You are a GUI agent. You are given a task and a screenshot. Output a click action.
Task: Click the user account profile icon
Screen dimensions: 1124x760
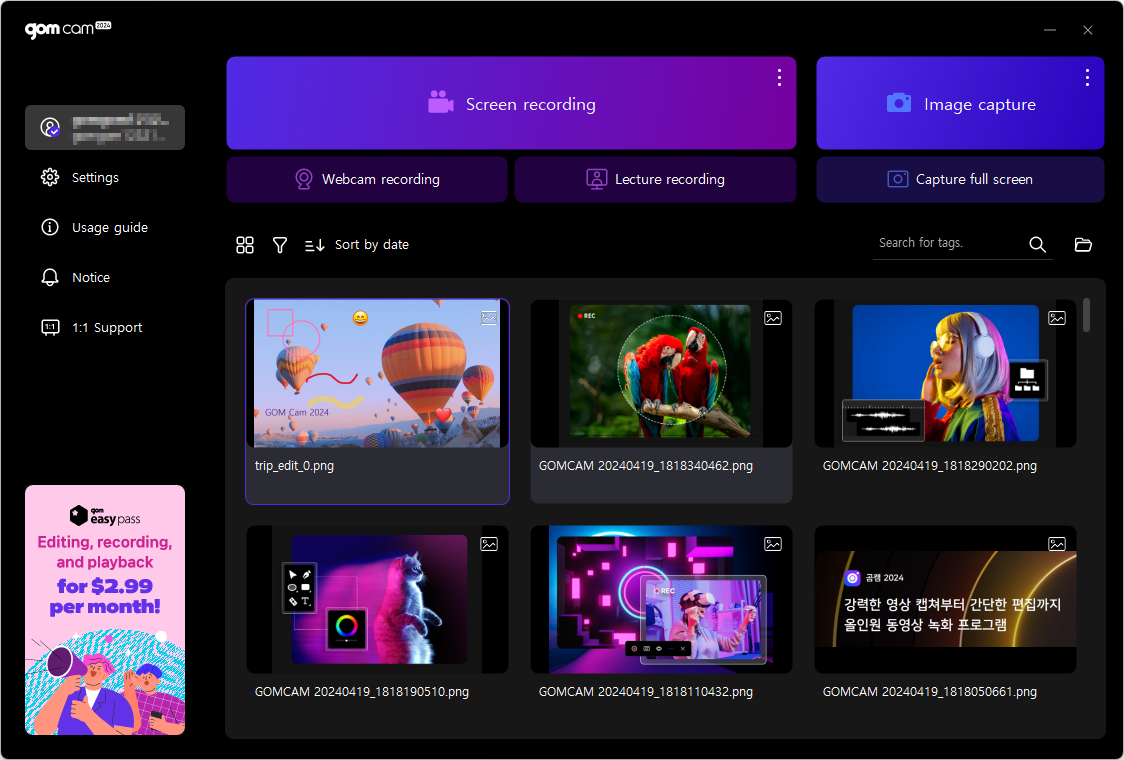[50, 128]
